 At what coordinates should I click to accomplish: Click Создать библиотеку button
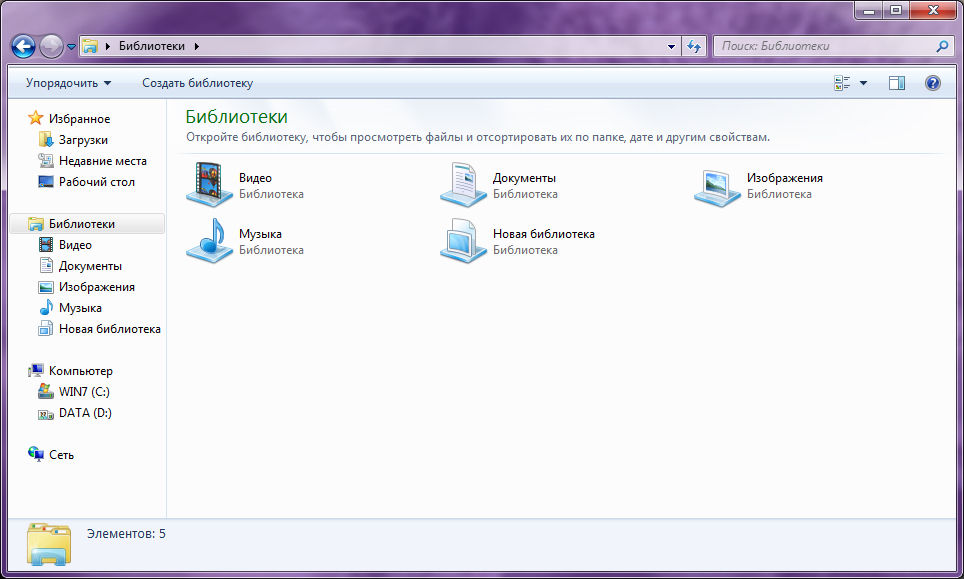pyautogui.click(x=197, y=83)
